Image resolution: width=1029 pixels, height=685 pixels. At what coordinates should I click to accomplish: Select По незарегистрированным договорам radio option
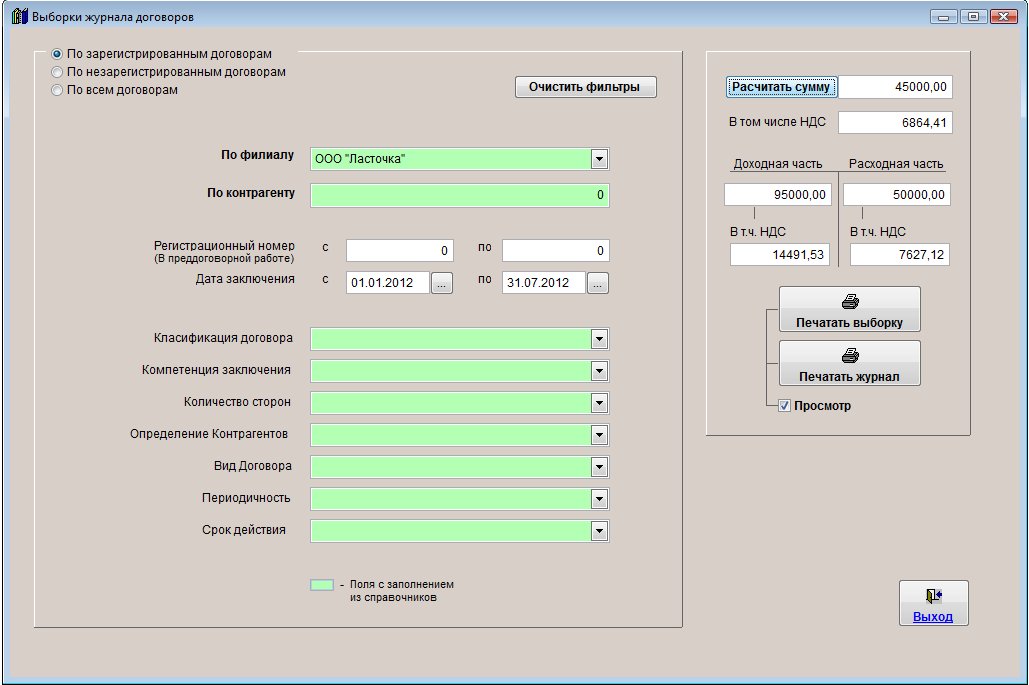(x=57, y=72)
